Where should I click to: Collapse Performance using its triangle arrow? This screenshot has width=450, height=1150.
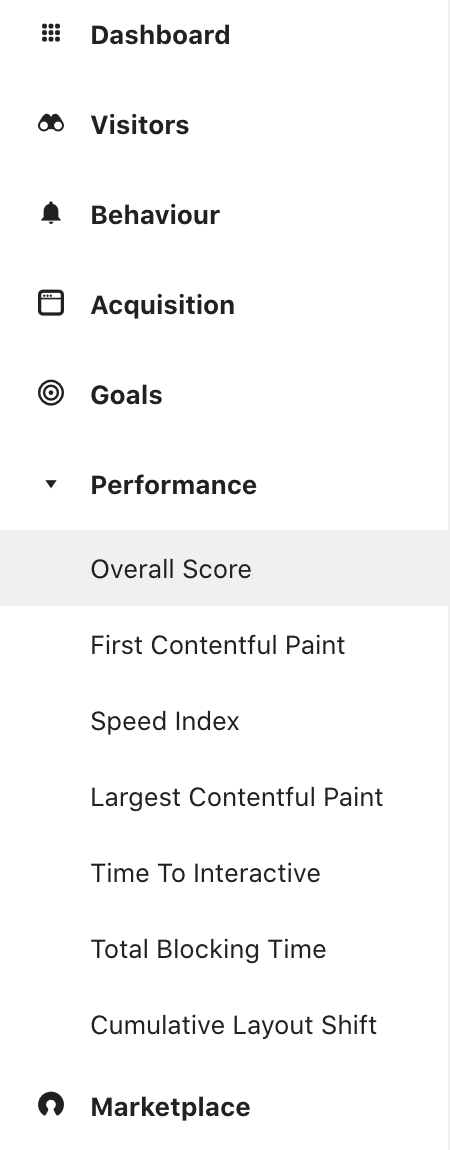(51, 484)
